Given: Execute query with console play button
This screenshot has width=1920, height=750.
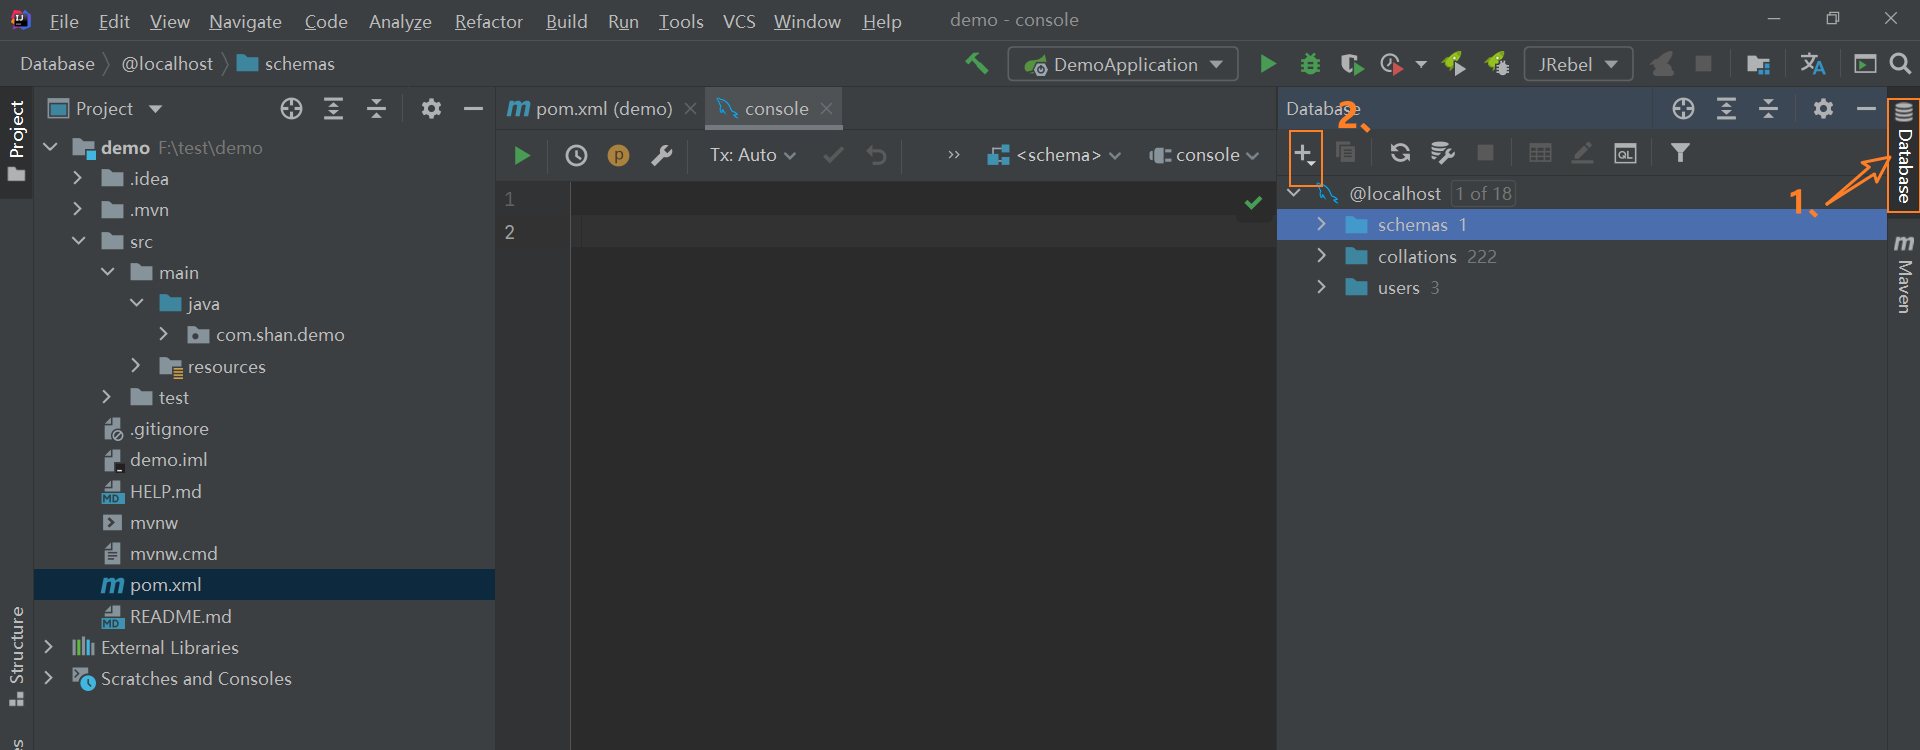Looking at the screenshot, I should 521,155.
